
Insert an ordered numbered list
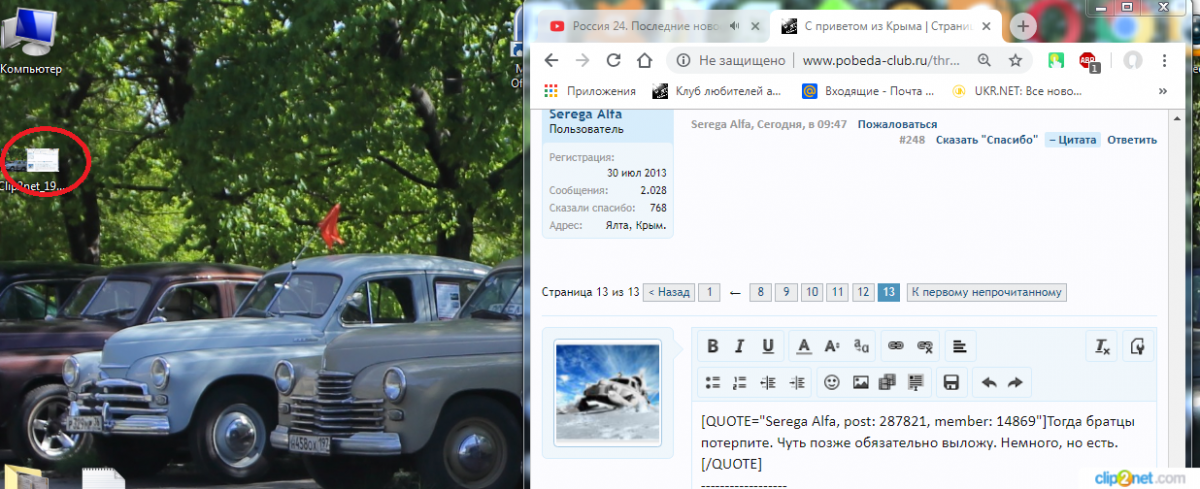(x=740, y=382)
